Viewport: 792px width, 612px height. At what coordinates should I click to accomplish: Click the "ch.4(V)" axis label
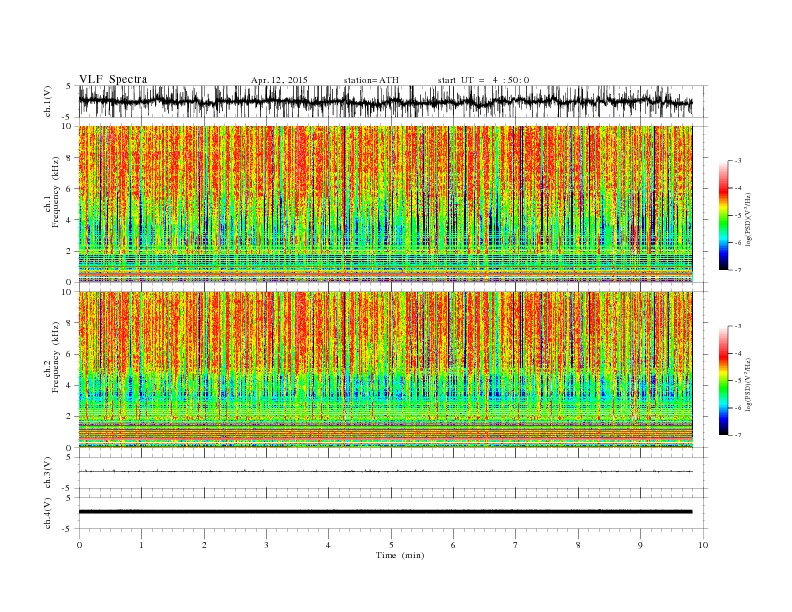click(x=48, y=514)
